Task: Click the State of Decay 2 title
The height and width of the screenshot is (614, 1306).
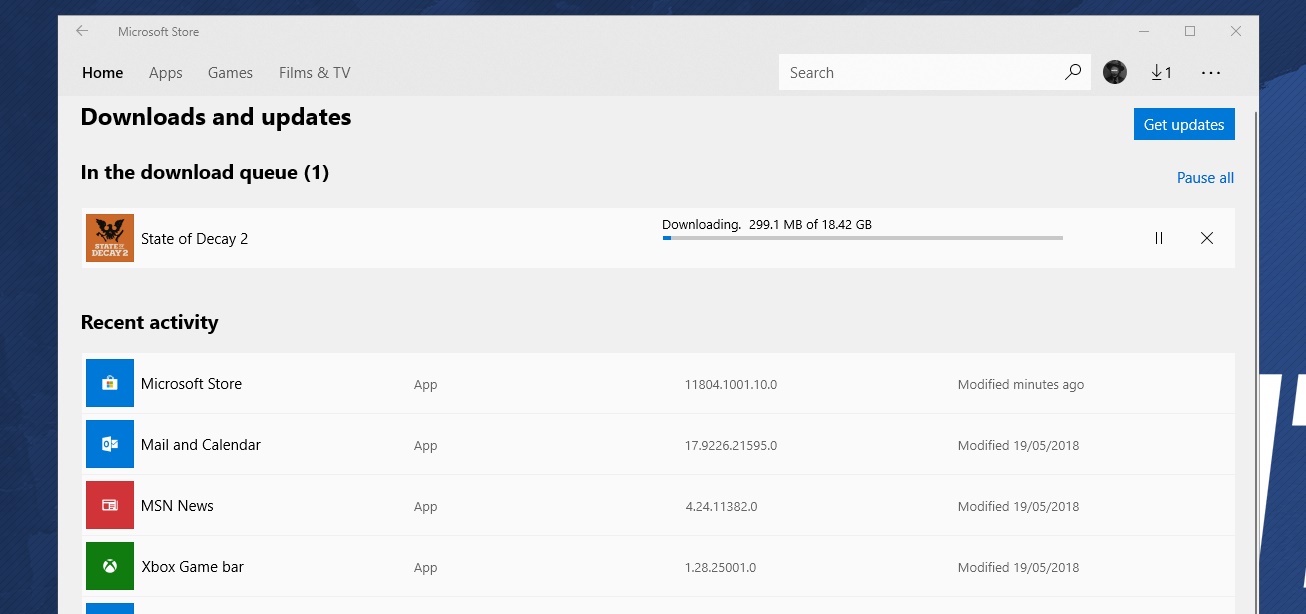Action: 194,239
